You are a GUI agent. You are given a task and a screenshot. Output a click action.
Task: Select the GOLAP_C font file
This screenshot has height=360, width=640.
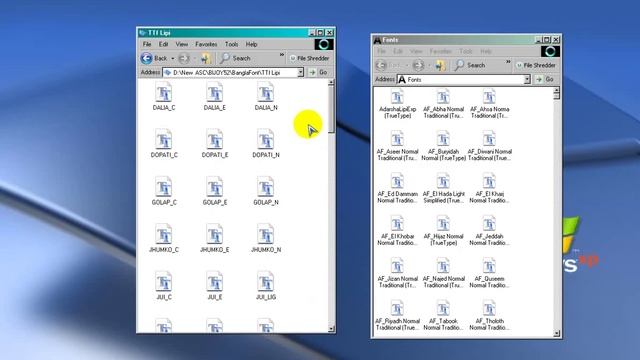point(164,191)
